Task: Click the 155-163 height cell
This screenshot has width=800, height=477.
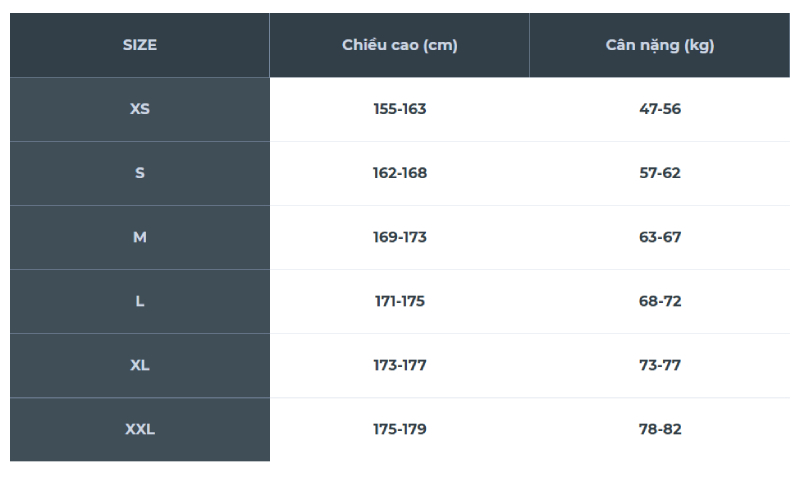Action: [399, 109]
